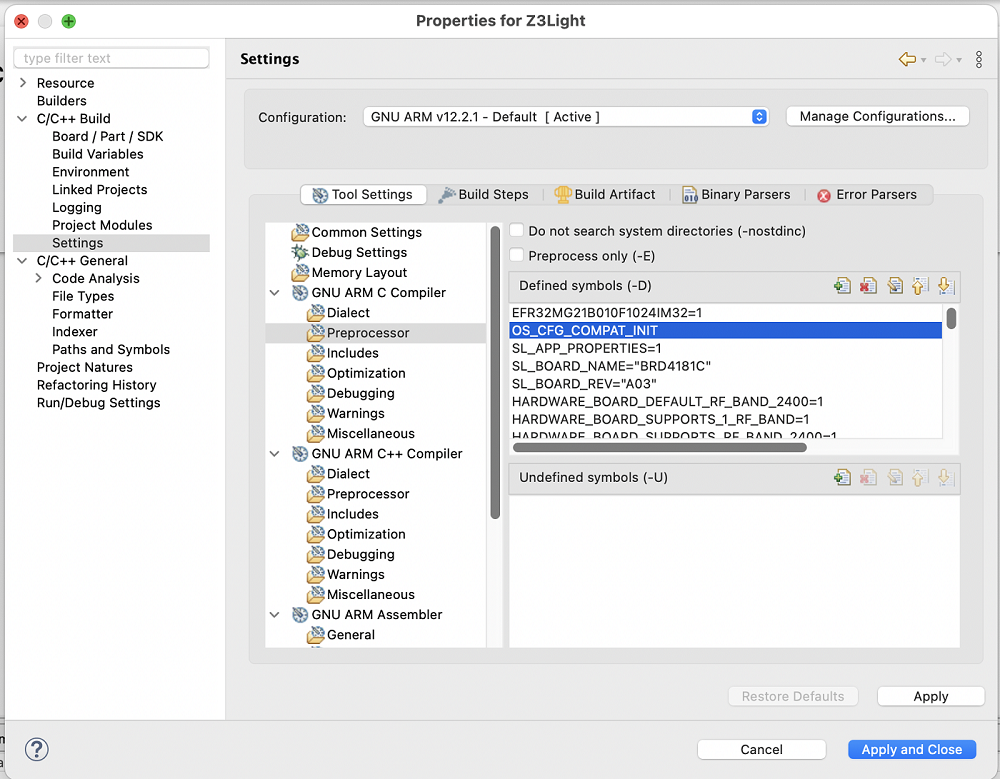The width and height of the screenshot is (1000, 779).
Task: Go back using the yellow arrow
Action: (x=907, y=59)
